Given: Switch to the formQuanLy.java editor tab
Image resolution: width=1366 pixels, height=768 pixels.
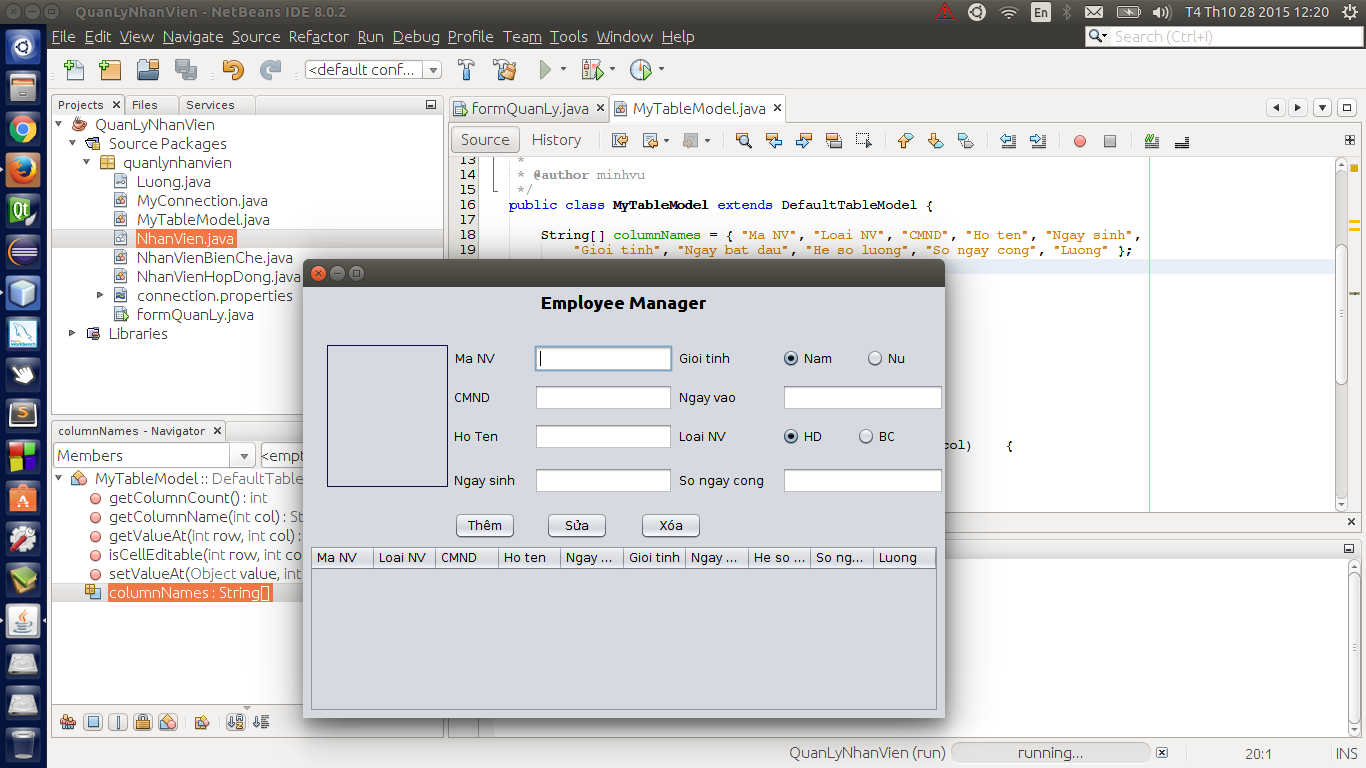Looking at the screenshot, I should 529,109.
